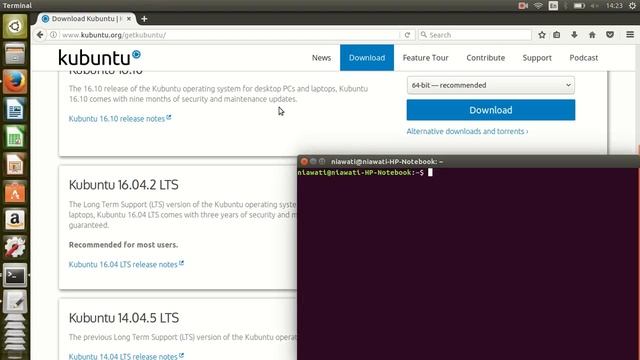This screenshot has width=640, height=360.
Task: Click the kubuntu logo
Action: pyautogui.click(x=100, y=57)
